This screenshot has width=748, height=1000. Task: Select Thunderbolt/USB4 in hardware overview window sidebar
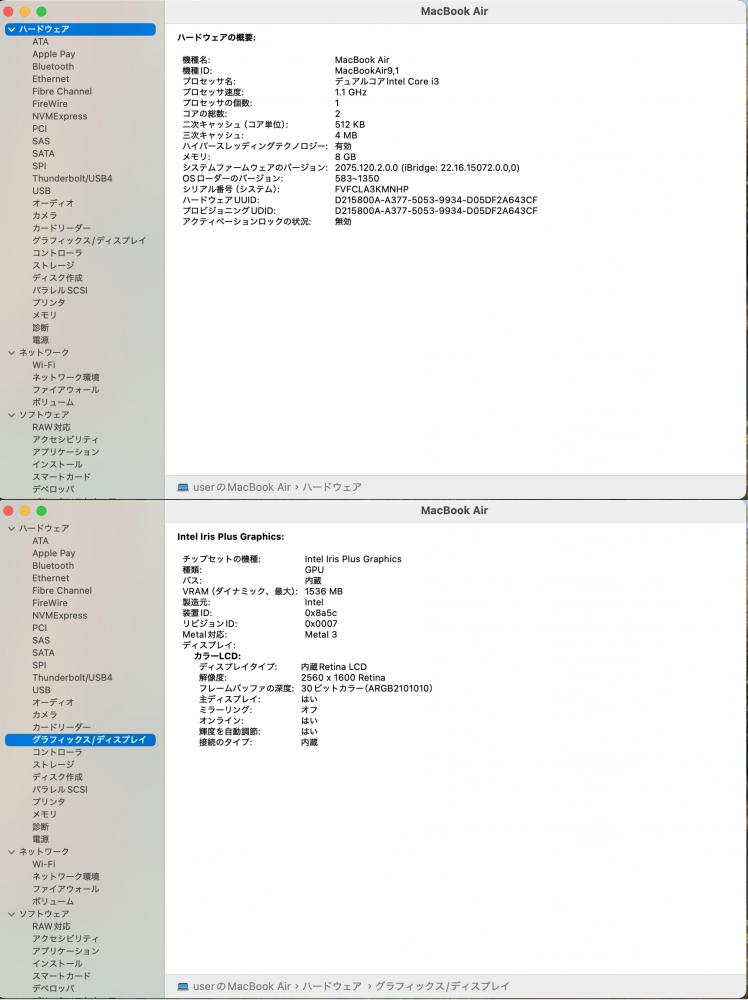coord(72,179)
